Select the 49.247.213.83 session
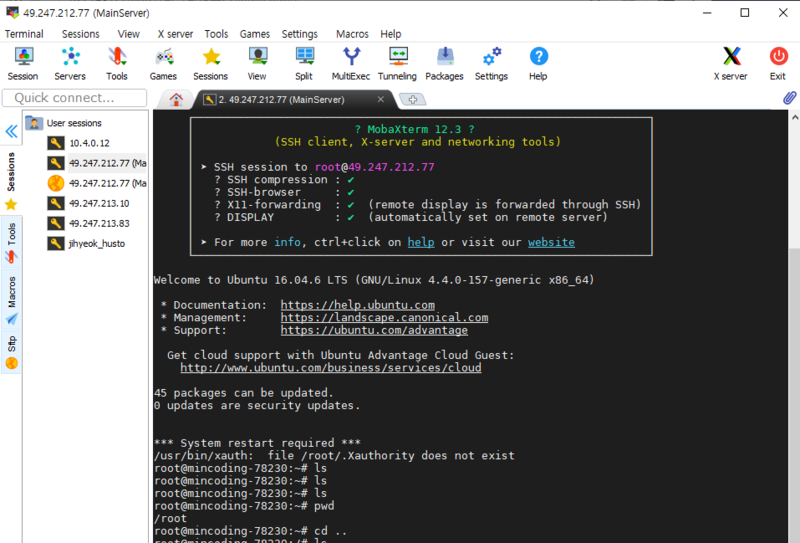This screenshot has width=800, height=543. [x=88, y=224]
